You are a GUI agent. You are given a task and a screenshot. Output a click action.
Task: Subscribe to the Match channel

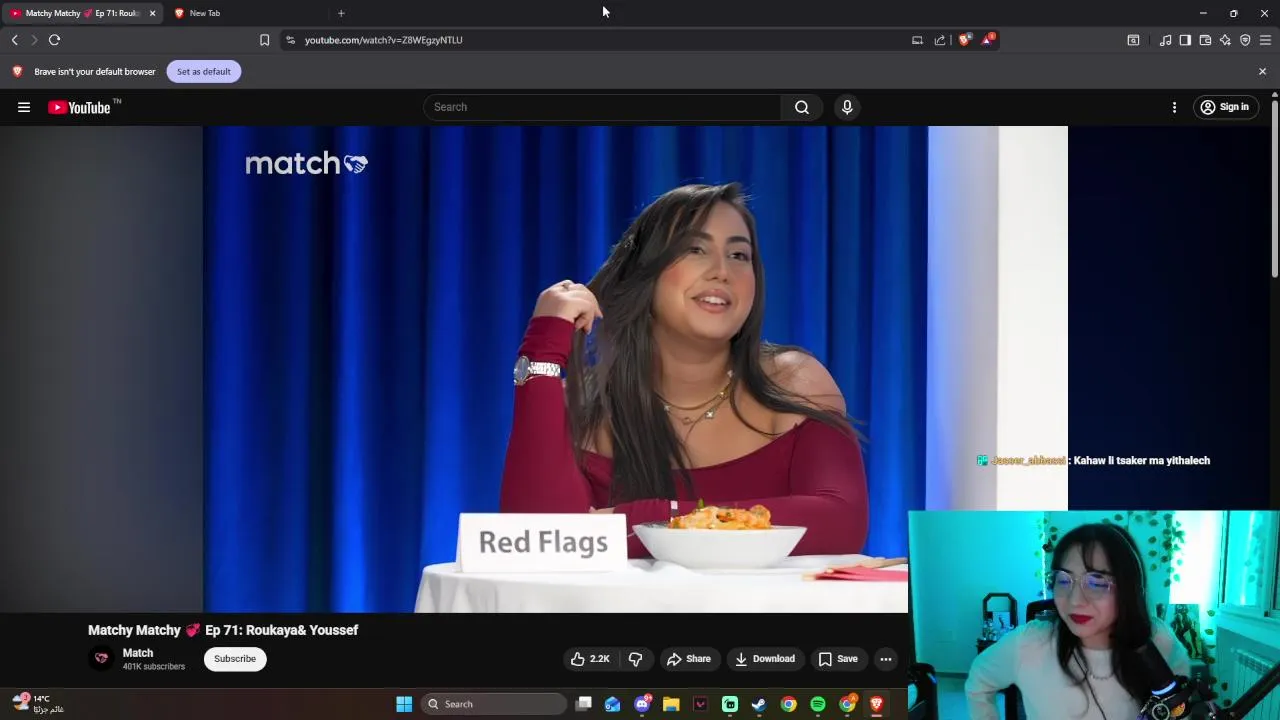235,659
